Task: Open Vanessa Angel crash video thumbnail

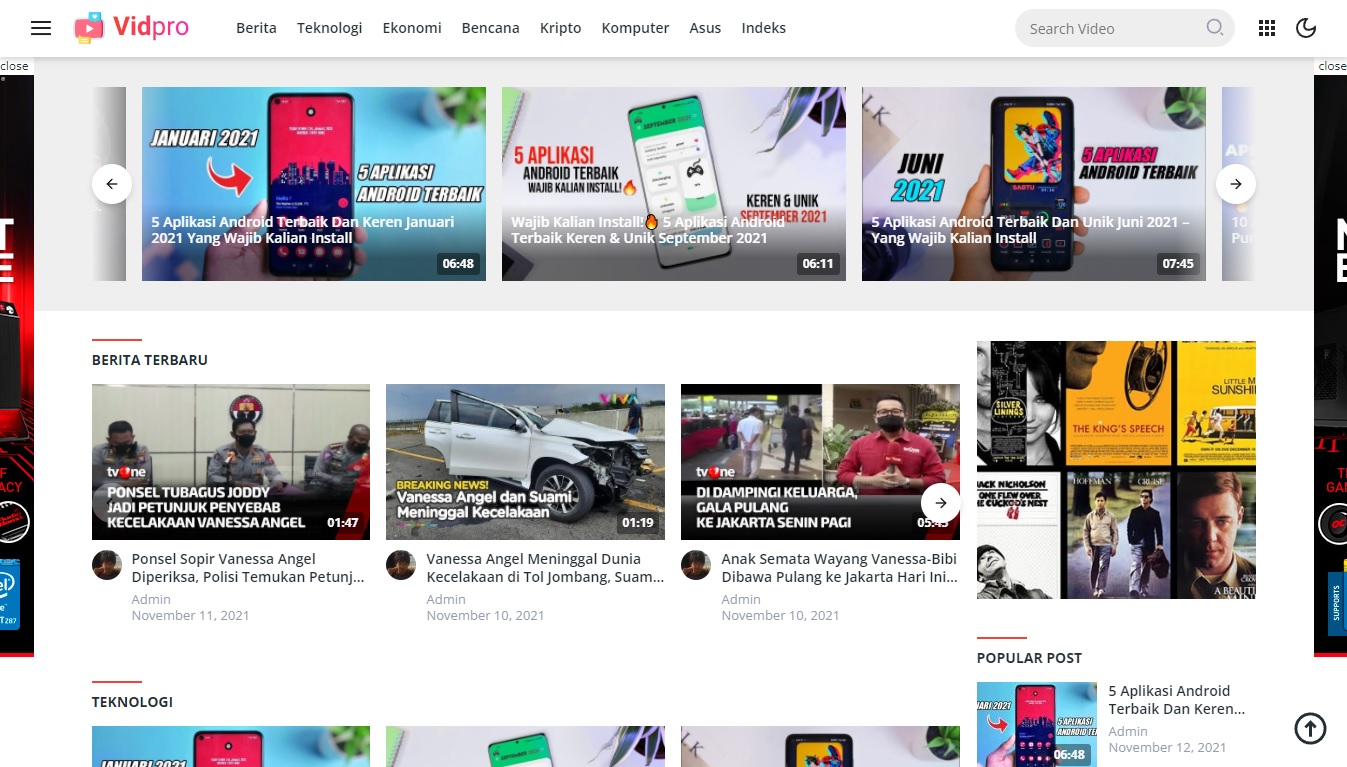Action: coord(525,462)
